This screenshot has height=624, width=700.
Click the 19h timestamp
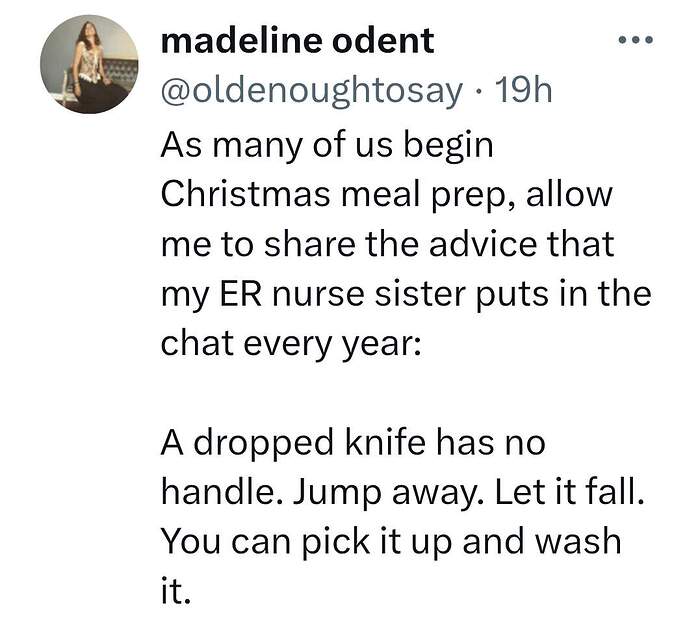(x=524, y=91)
